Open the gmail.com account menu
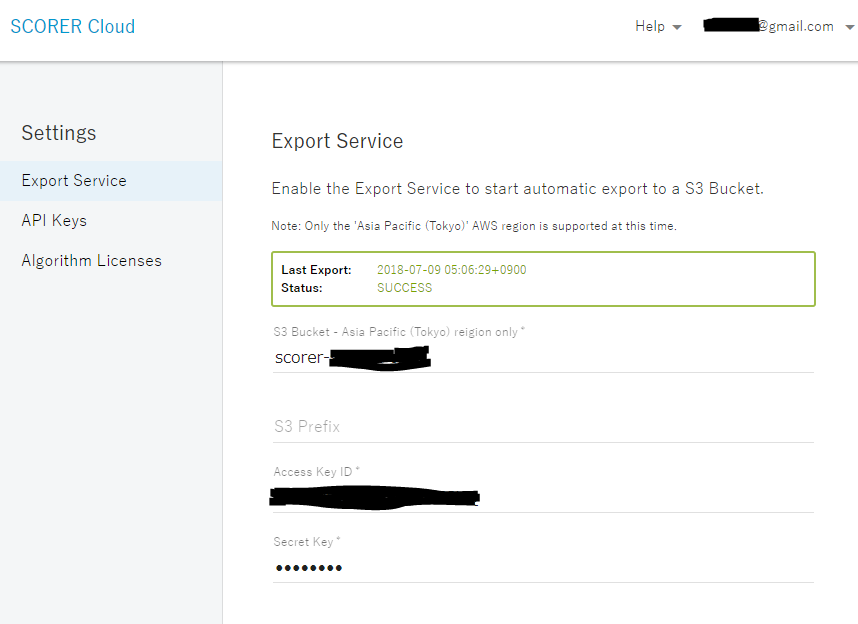The image size is (858, 624). (778, 26)
